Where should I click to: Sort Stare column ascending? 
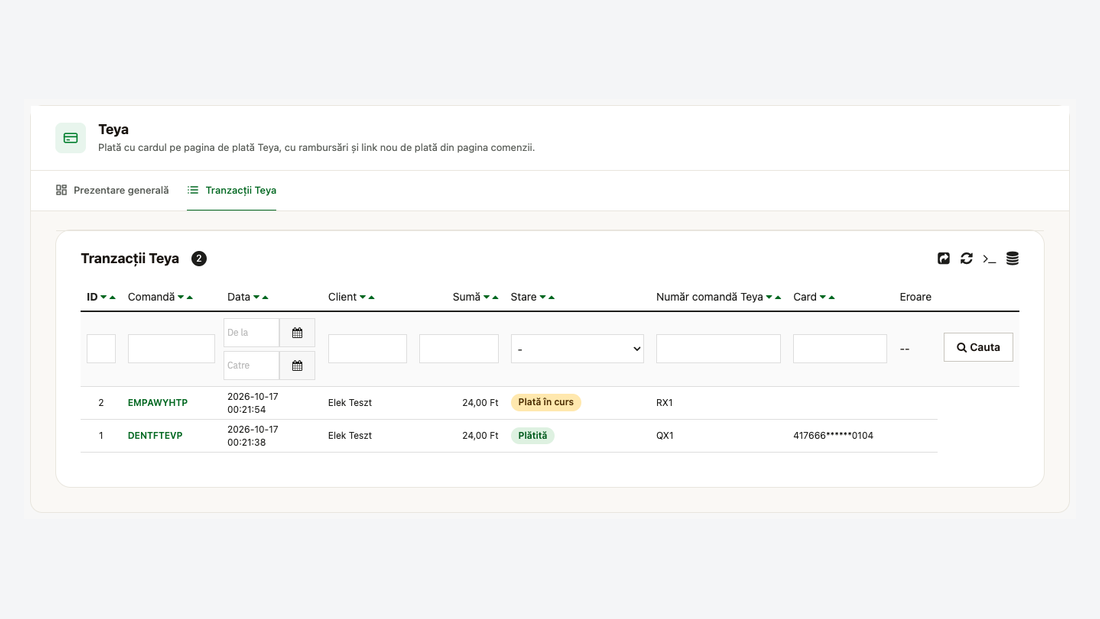552,297
